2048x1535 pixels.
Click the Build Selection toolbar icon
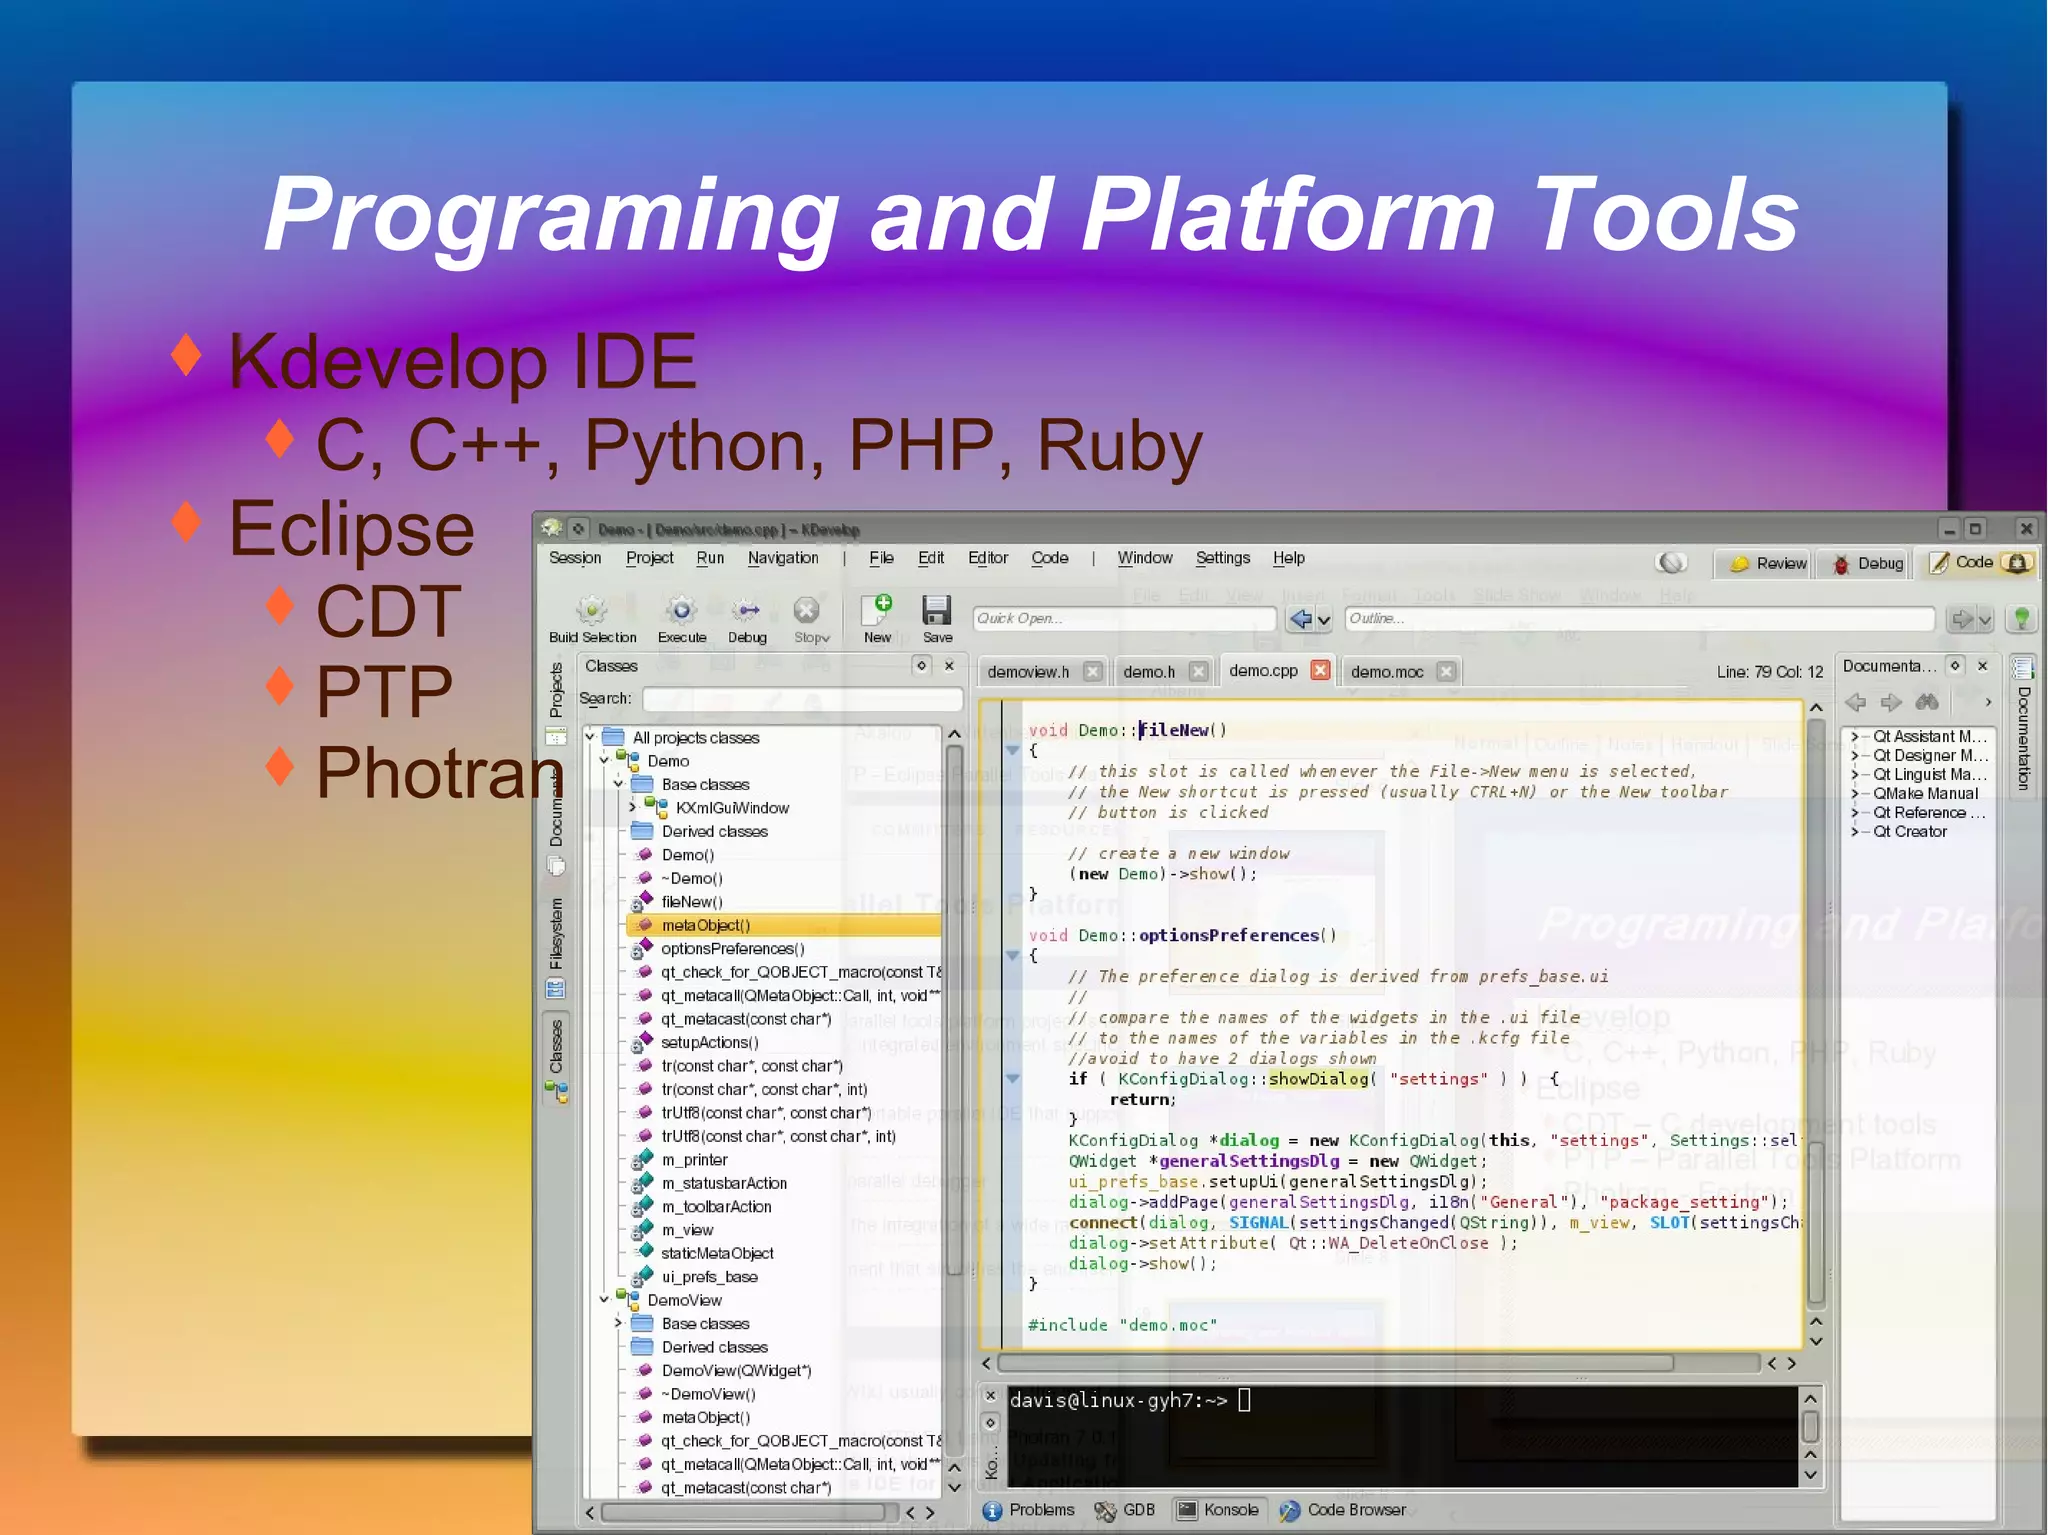click(x=592, y=610)
